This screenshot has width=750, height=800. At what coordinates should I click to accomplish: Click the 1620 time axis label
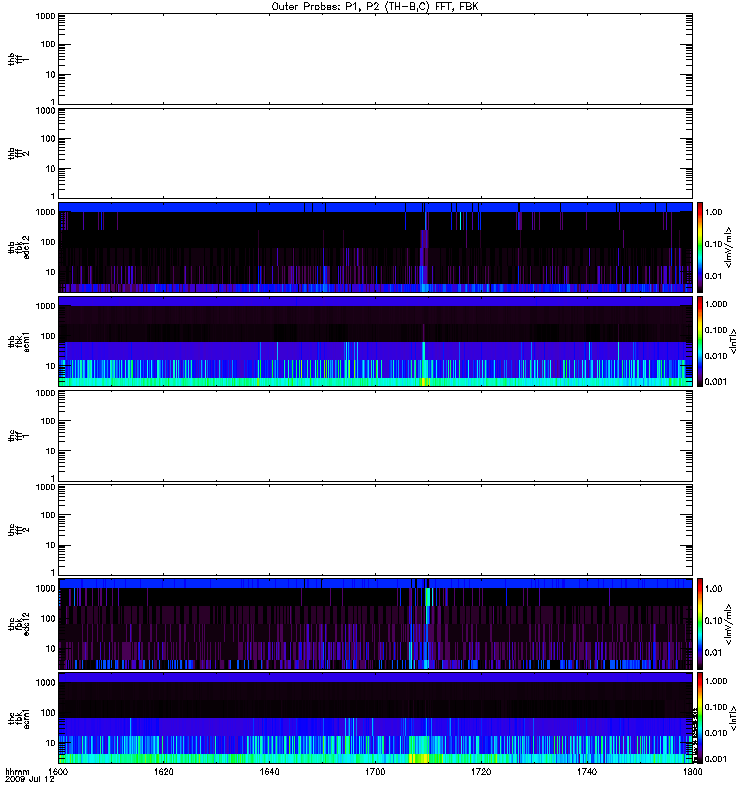tap(164, 771)
